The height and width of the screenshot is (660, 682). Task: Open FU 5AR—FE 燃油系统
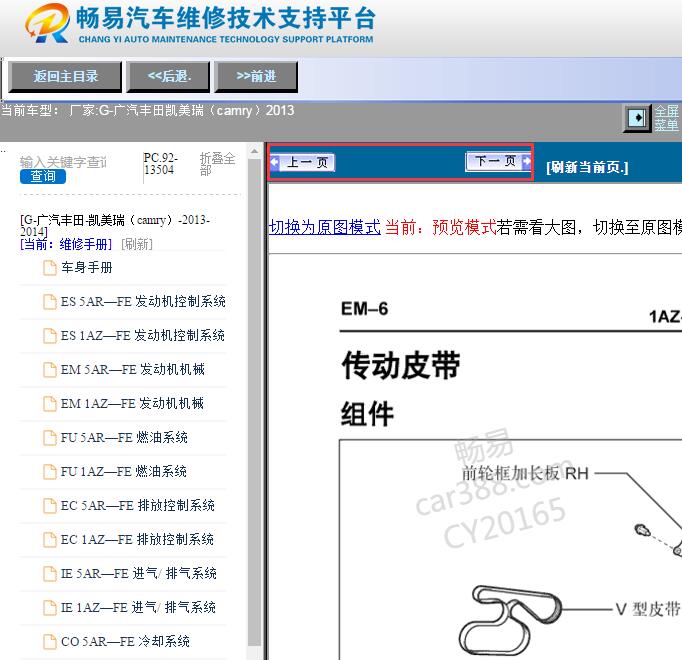[124, 437]
